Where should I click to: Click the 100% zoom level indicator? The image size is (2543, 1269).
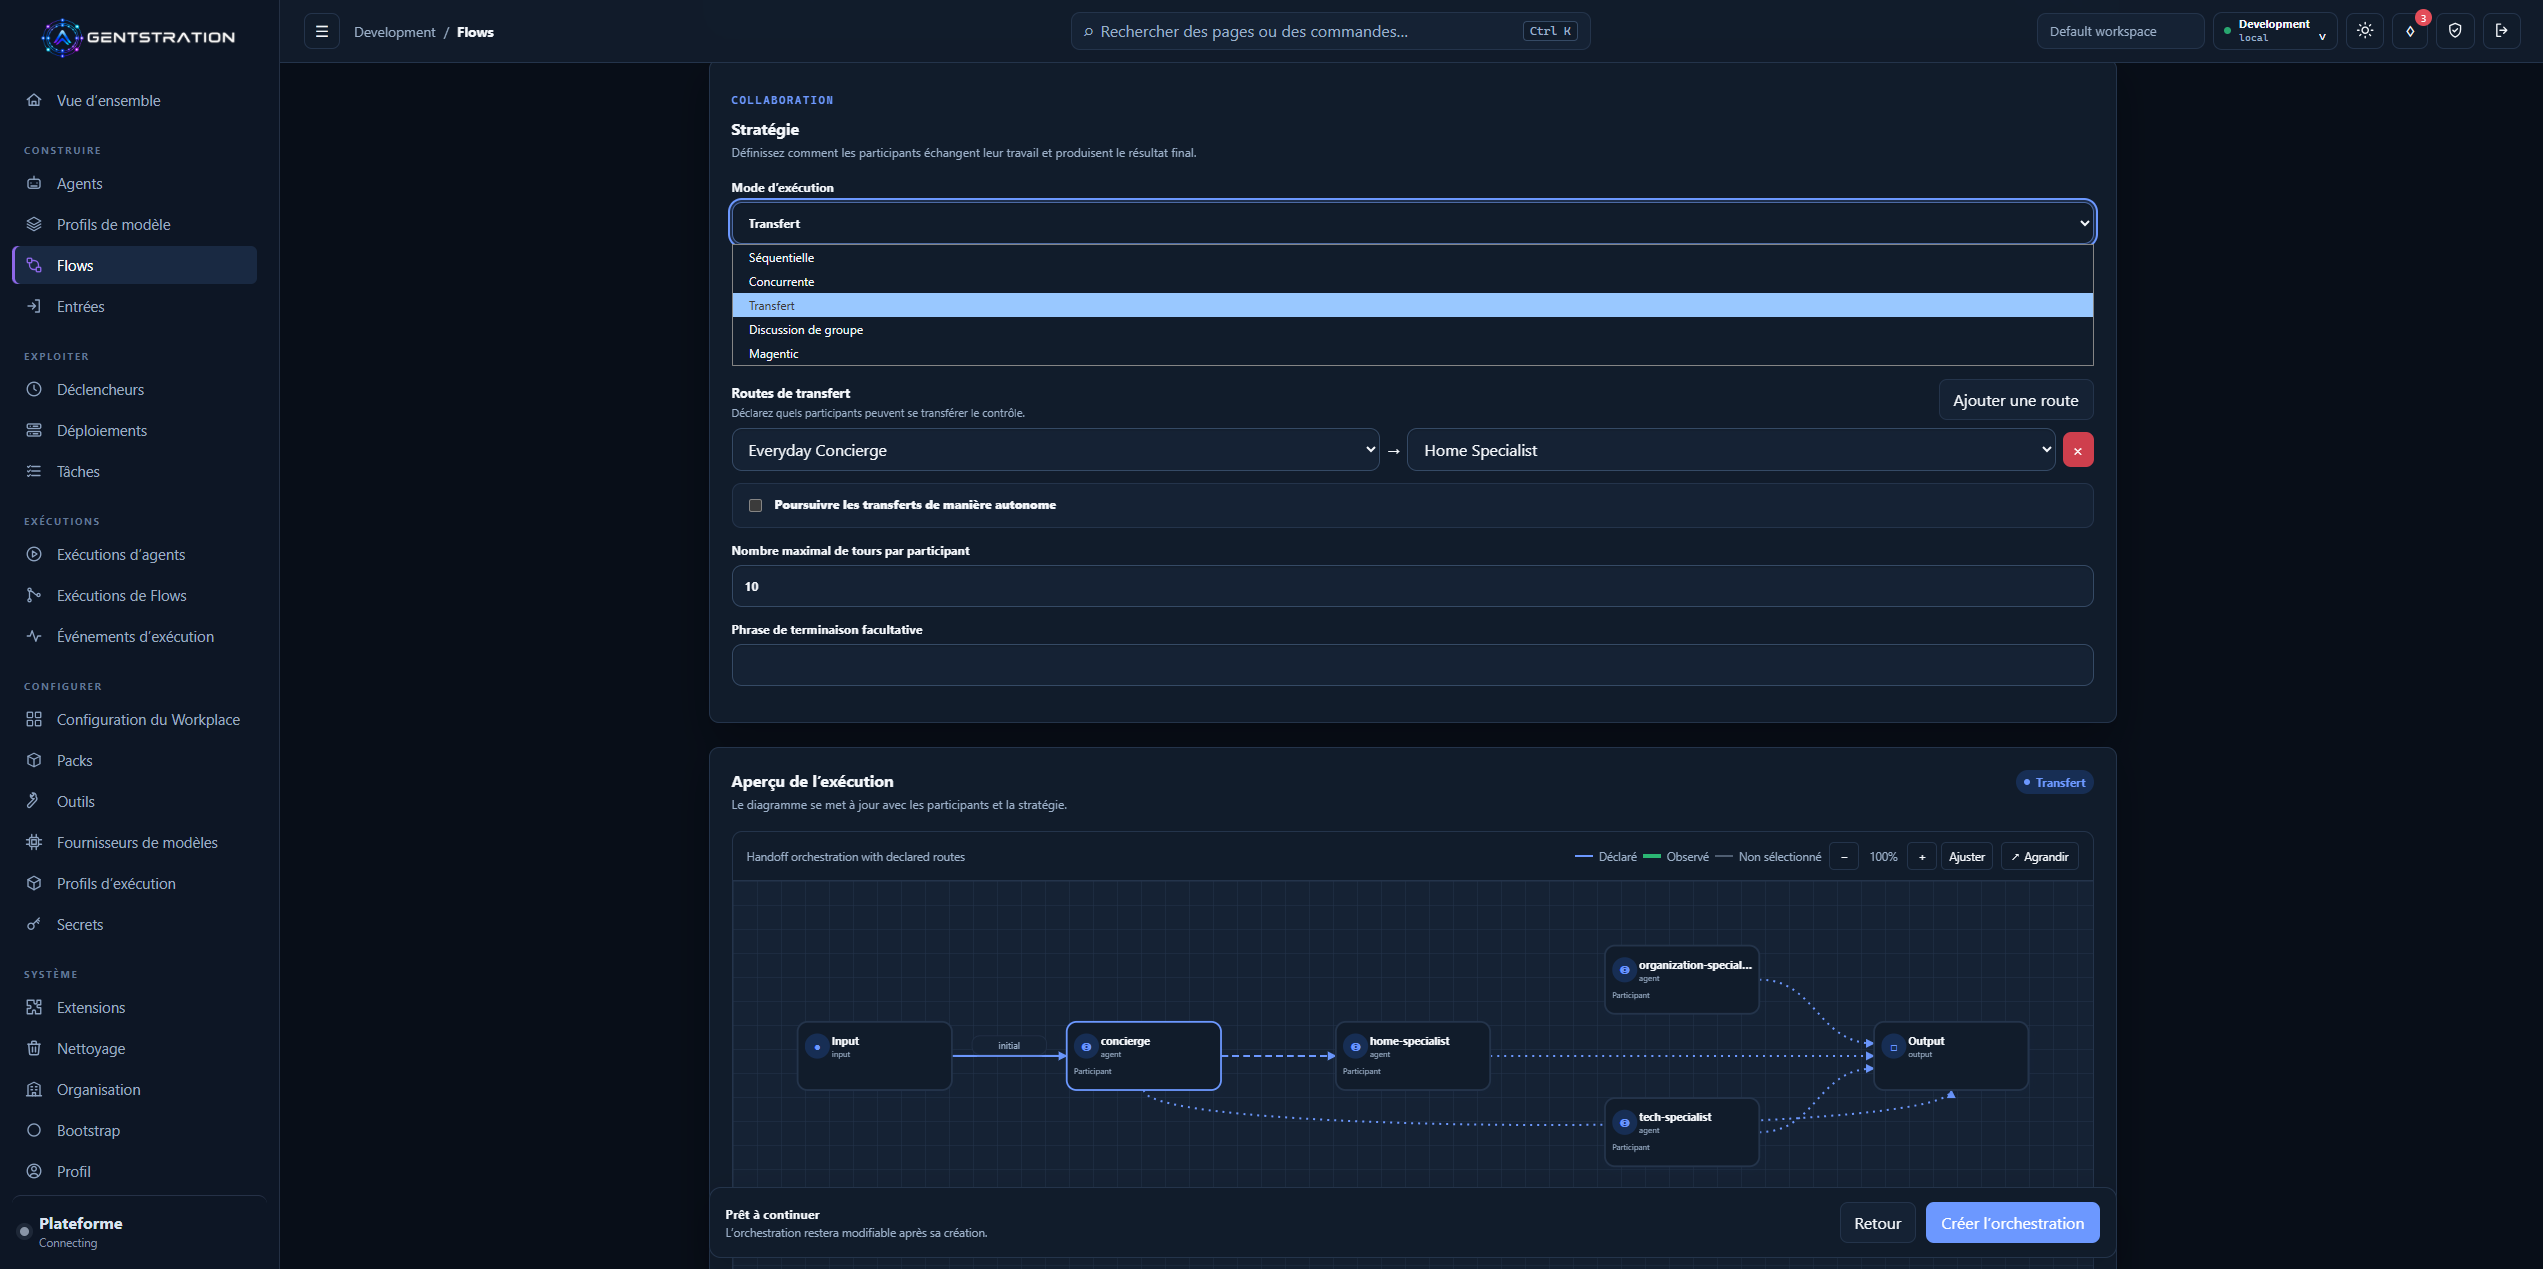(1883, 857)
